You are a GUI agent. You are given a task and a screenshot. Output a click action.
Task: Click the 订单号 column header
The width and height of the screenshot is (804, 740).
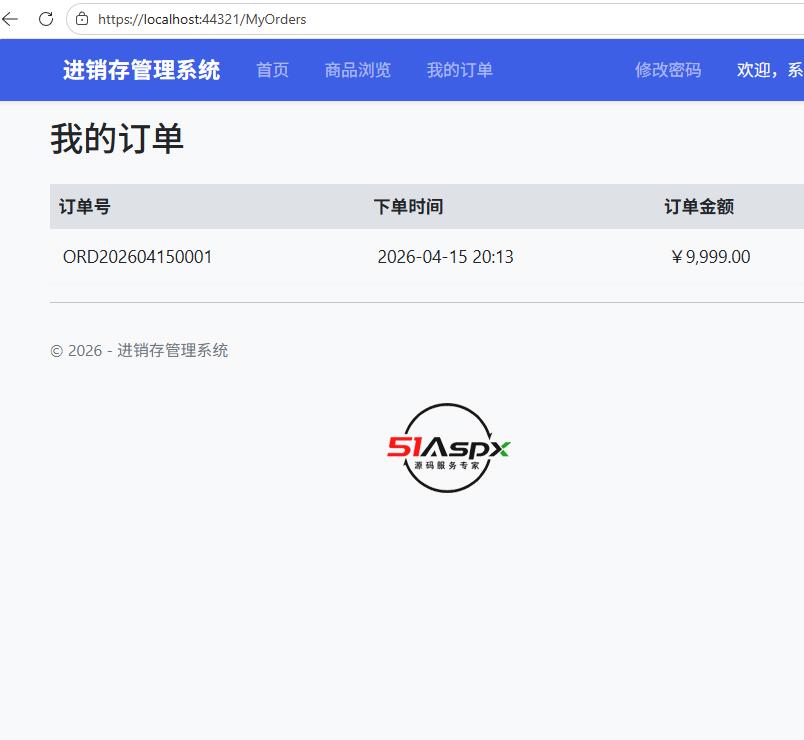point(85,207)
